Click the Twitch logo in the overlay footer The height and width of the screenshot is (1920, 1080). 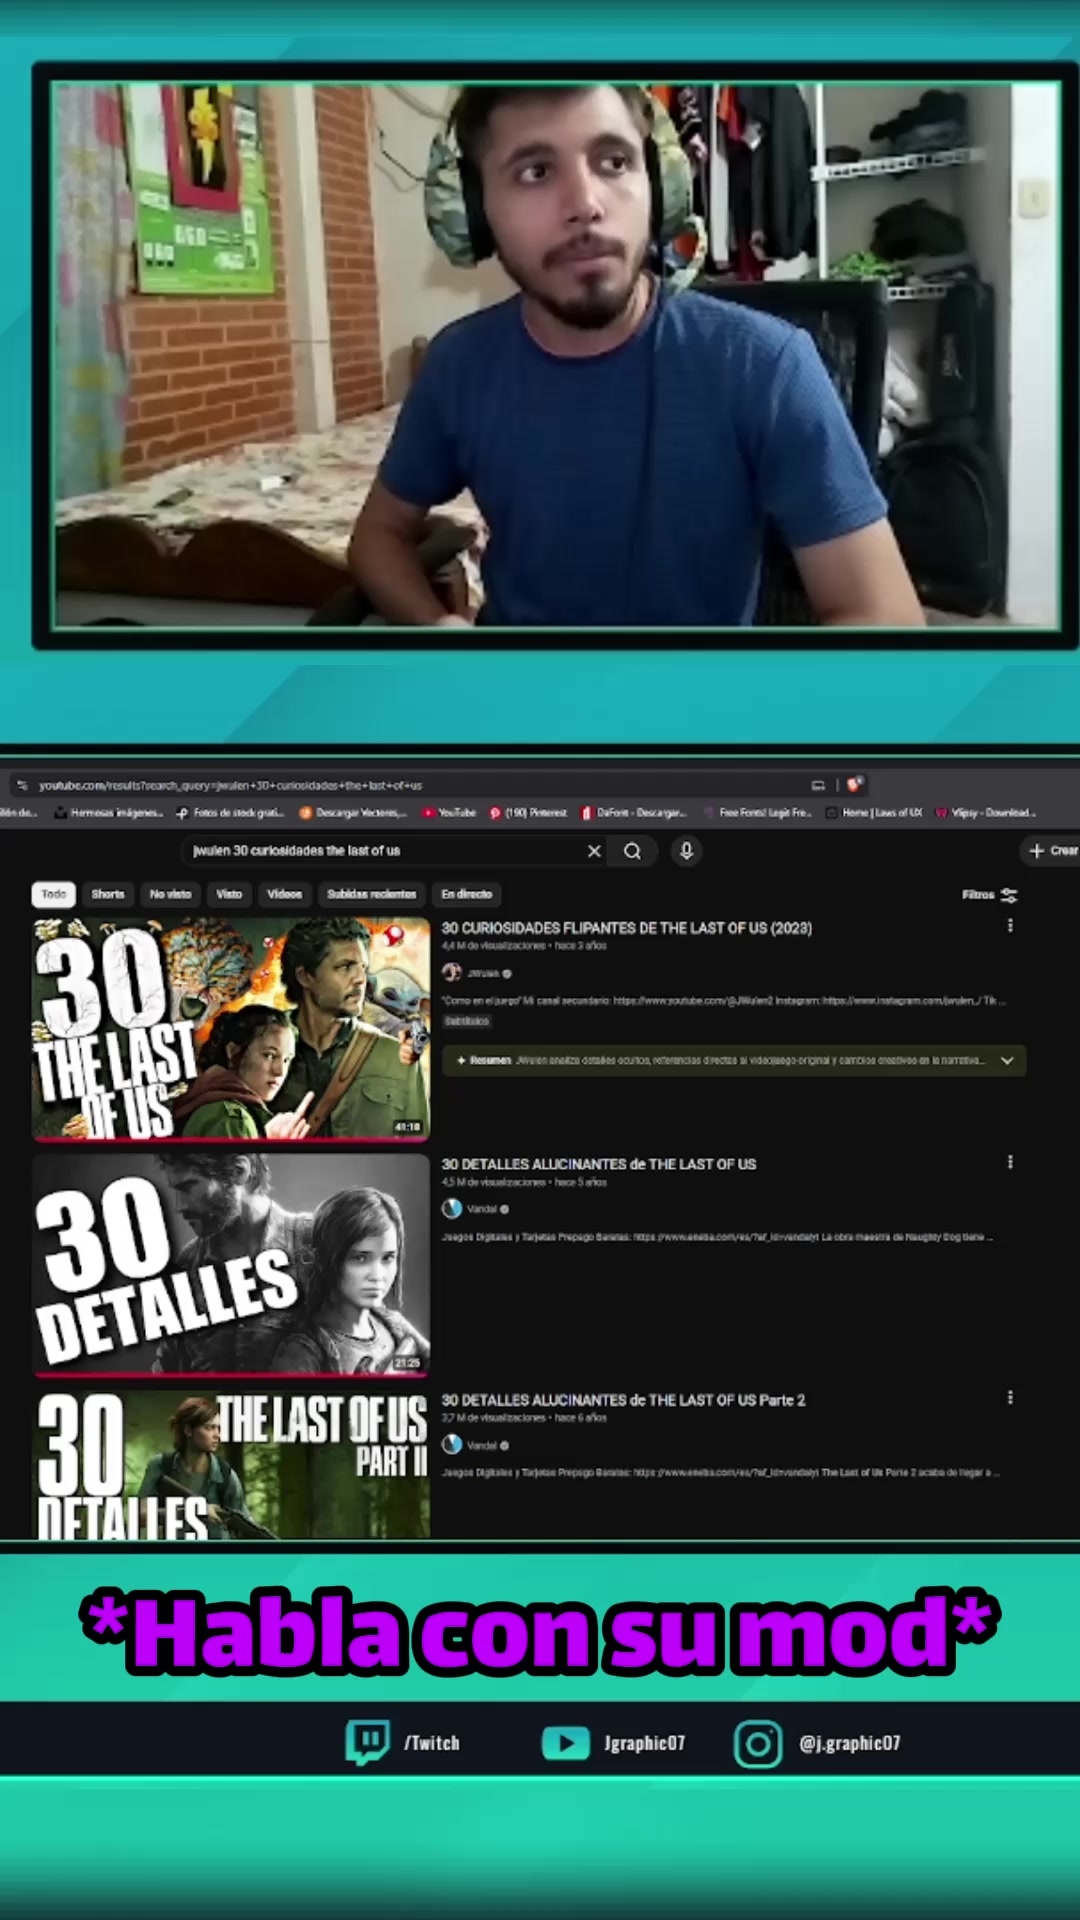[366, 1743]
